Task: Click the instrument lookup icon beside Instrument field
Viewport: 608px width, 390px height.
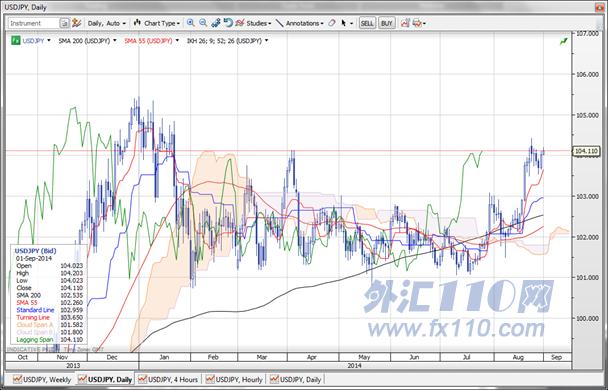Action: (x=64, y=23)
